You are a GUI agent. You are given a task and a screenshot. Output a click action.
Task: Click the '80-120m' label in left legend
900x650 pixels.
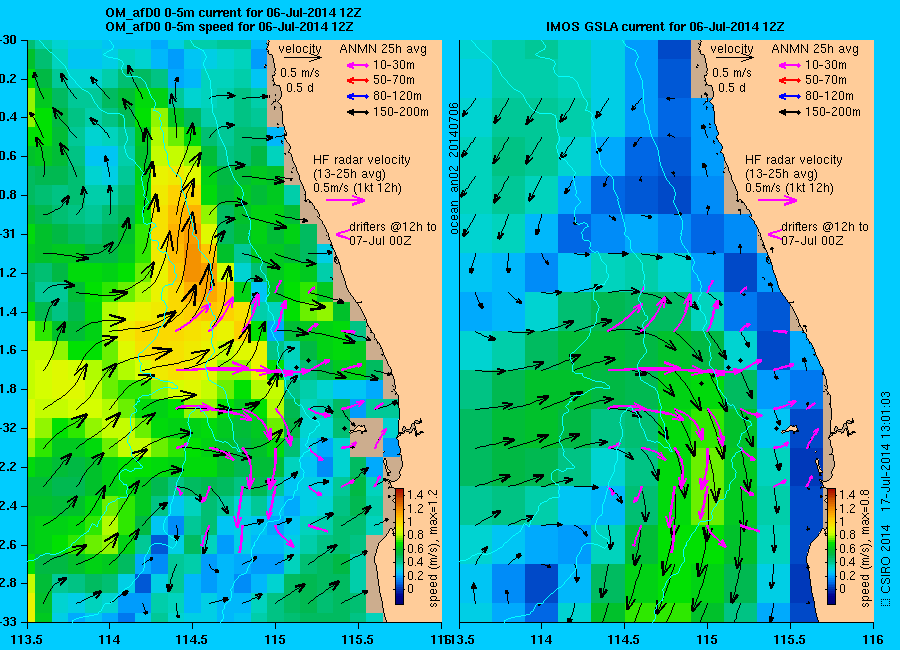(x=397, y=96)
